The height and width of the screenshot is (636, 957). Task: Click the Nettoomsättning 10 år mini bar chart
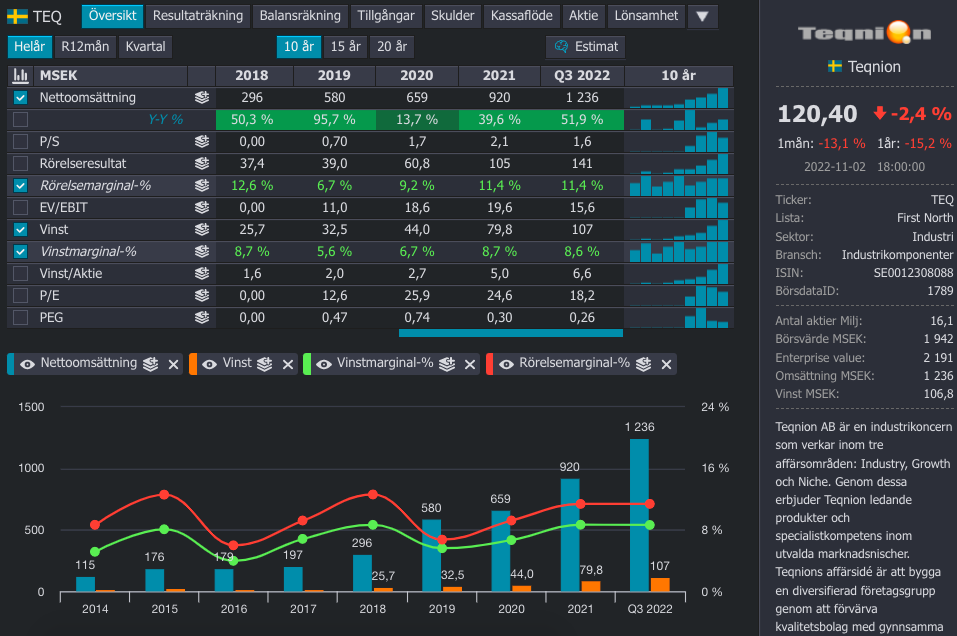679,98
